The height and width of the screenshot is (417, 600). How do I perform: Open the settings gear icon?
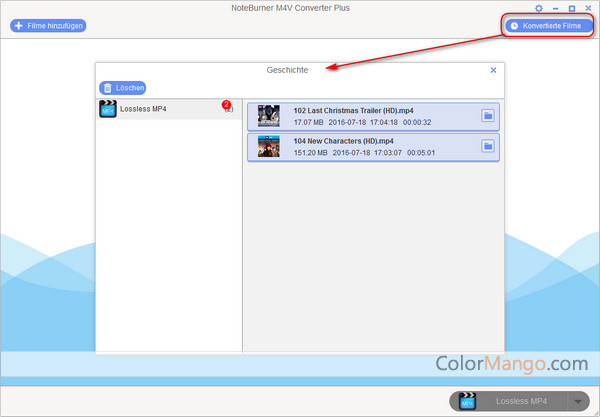coord(539,8)
